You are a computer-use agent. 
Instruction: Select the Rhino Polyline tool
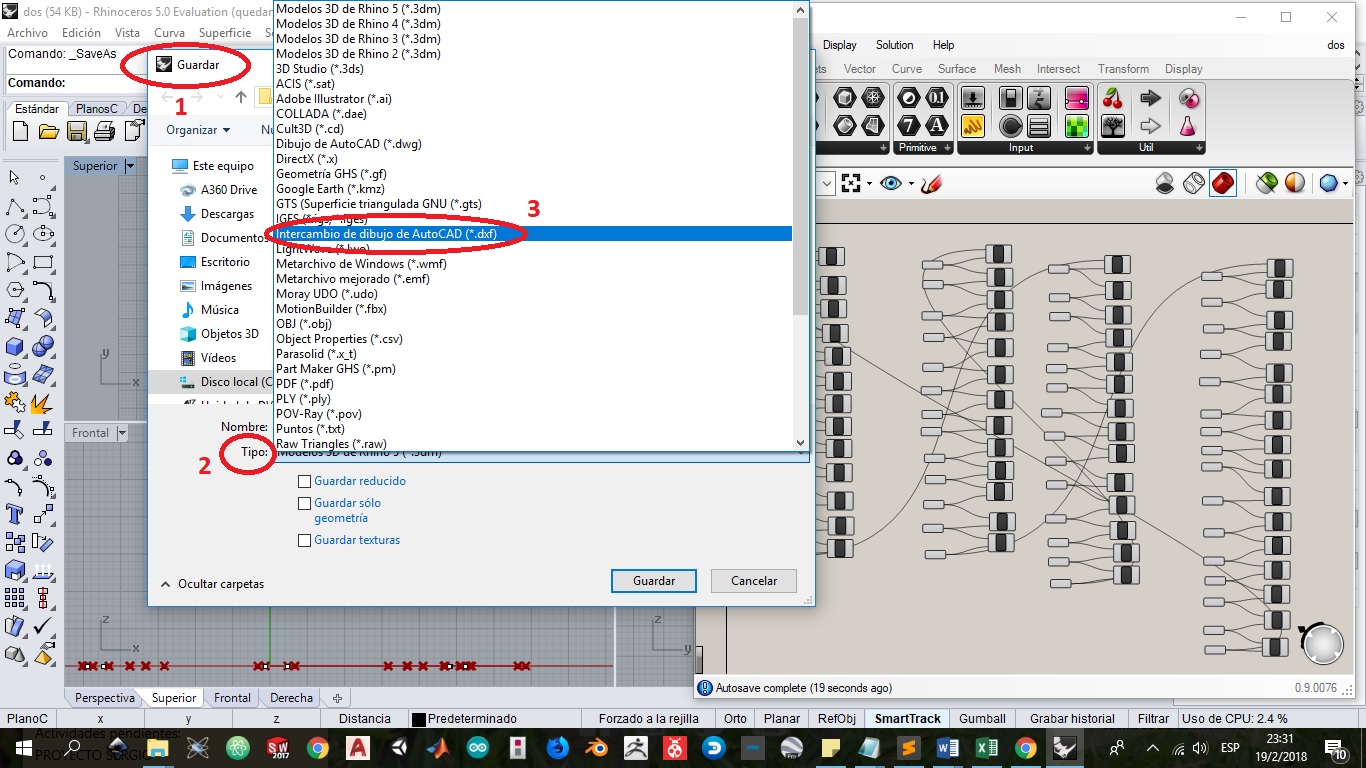15,207
